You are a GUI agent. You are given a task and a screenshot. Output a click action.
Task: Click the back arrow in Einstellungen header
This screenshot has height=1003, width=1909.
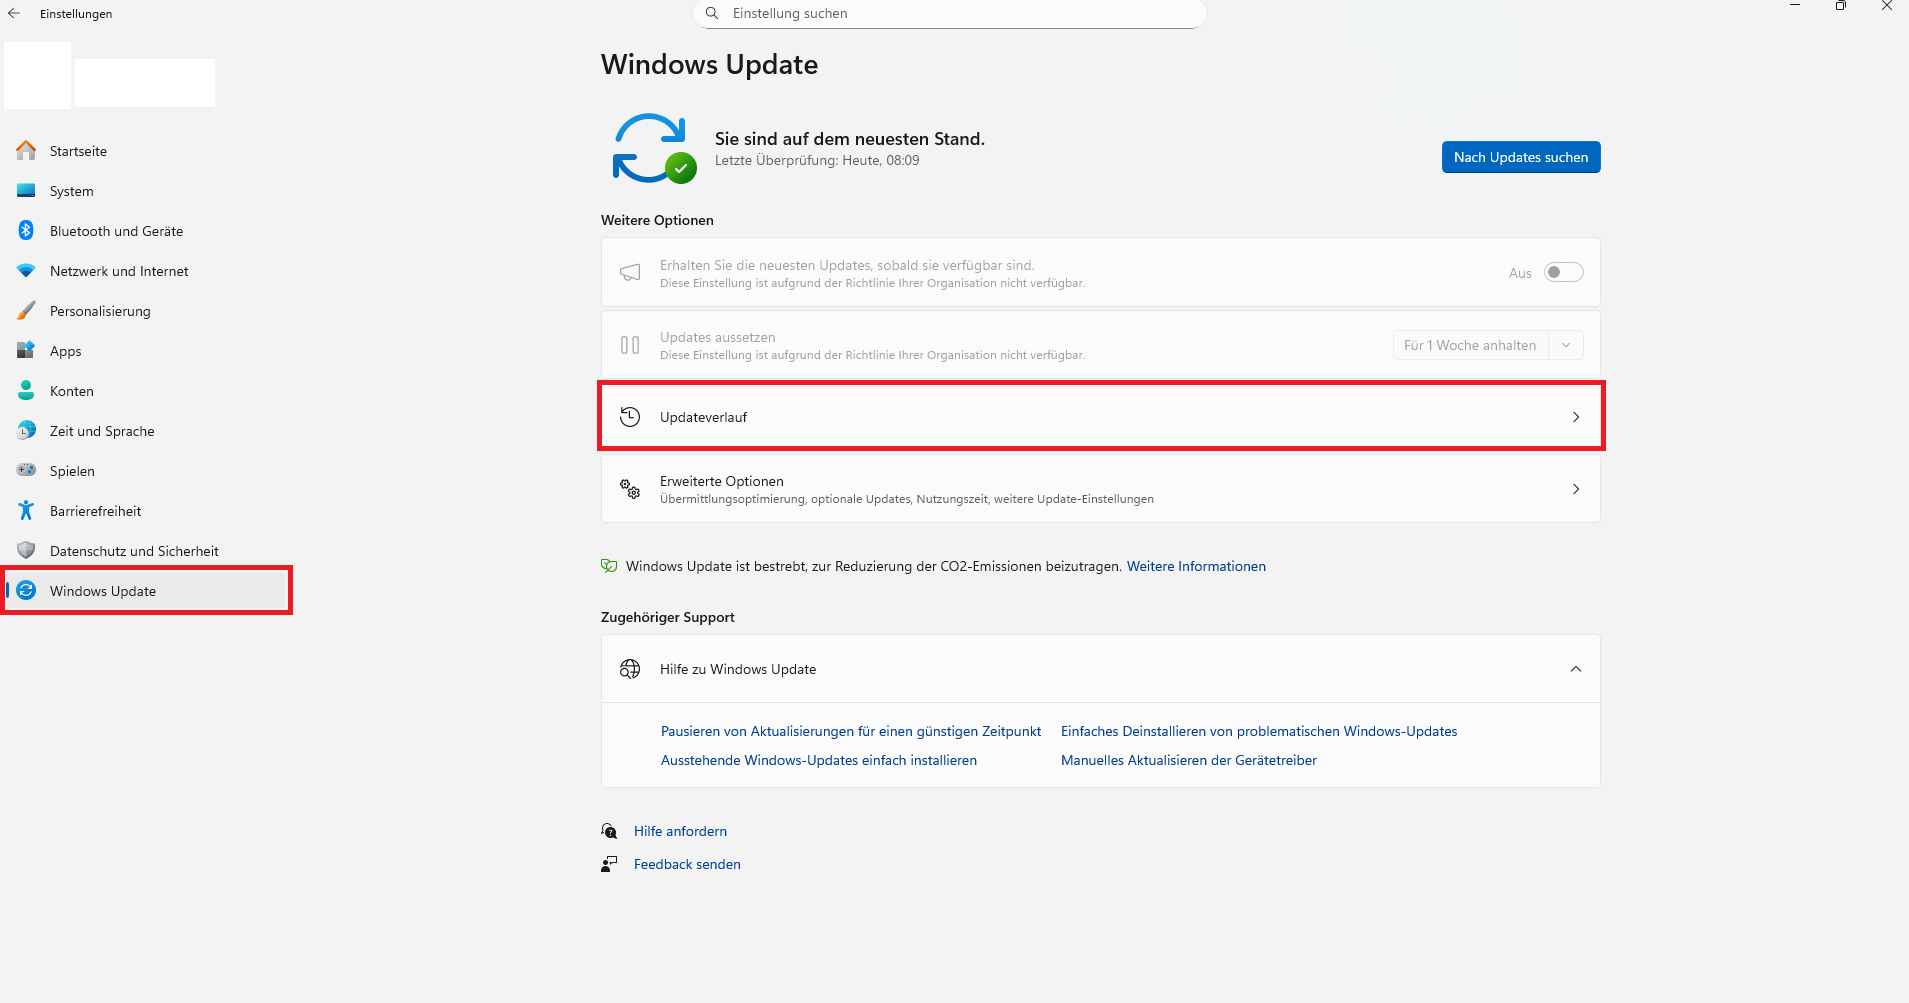(14, 14)
